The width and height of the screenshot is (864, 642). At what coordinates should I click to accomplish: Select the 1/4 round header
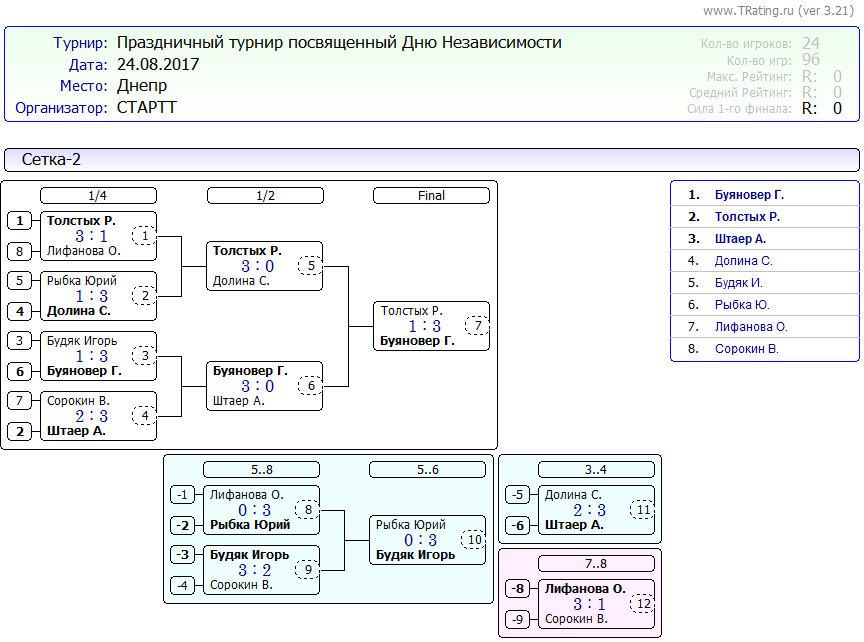click(x=98, y=196)
